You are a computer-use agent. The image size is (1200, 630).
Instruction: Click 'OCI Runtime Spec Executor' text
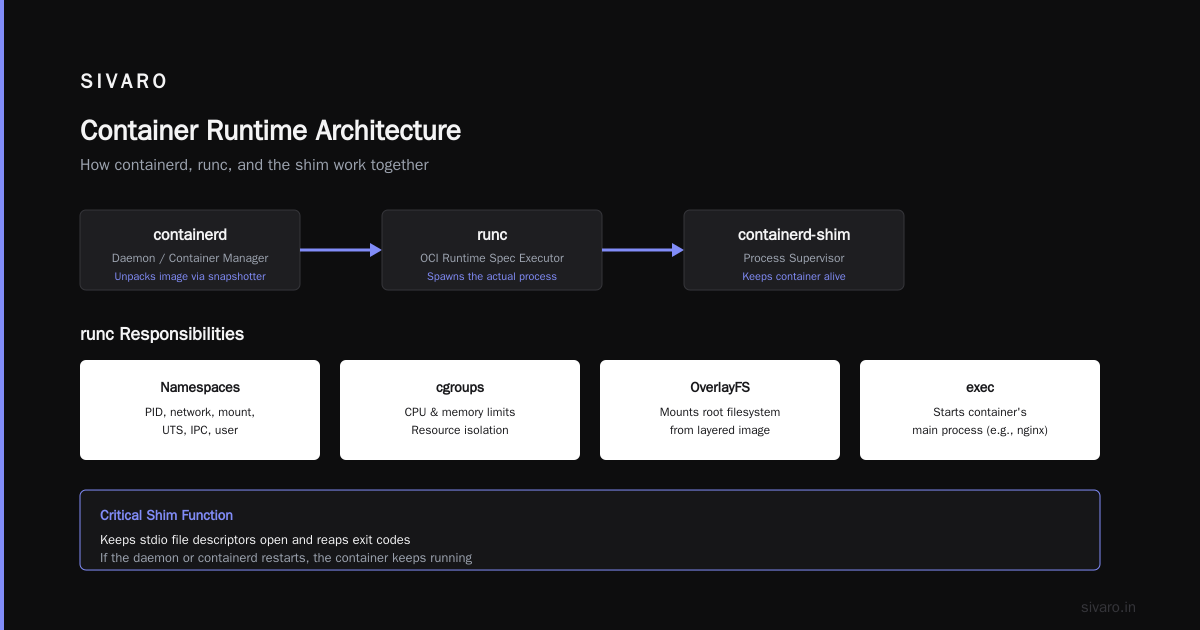tap(492, 258)
